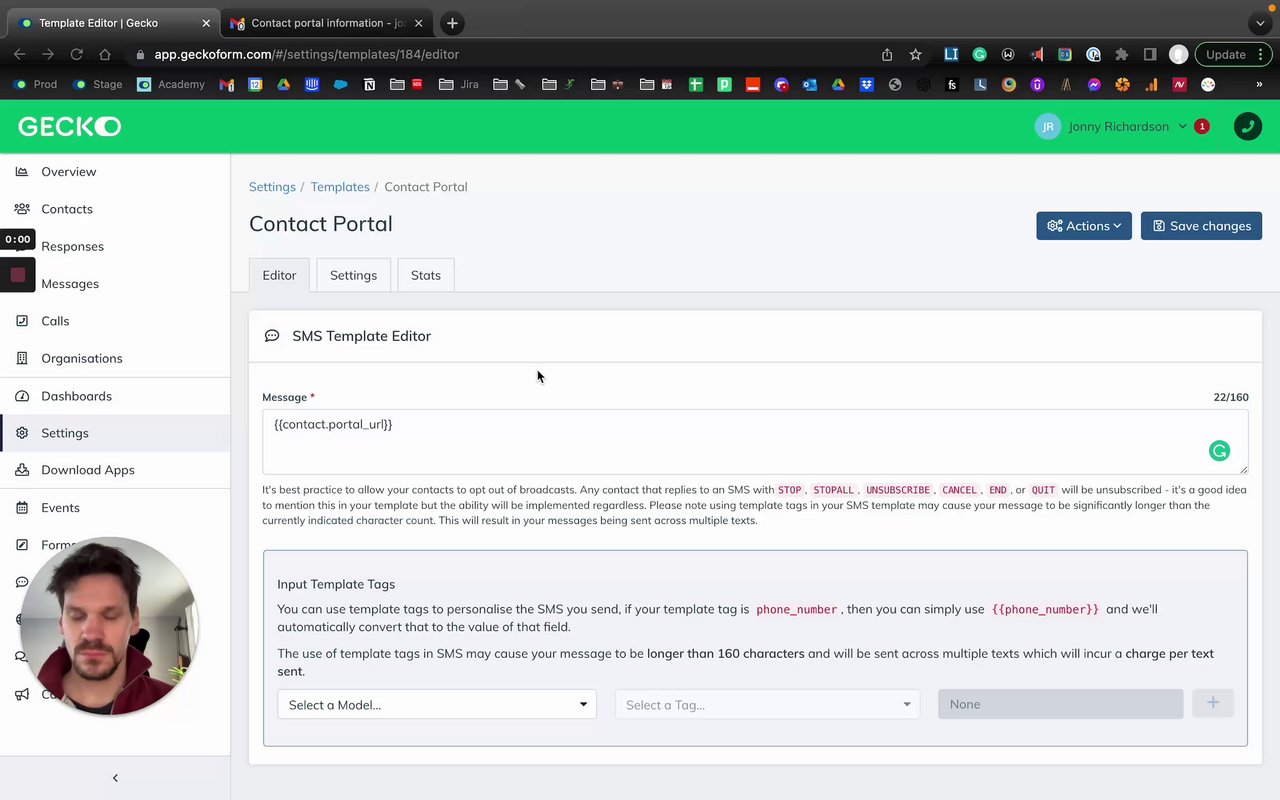
Task: Bookmark this page with the star icon
Action: pyautogui.click(x=915, y=54)
